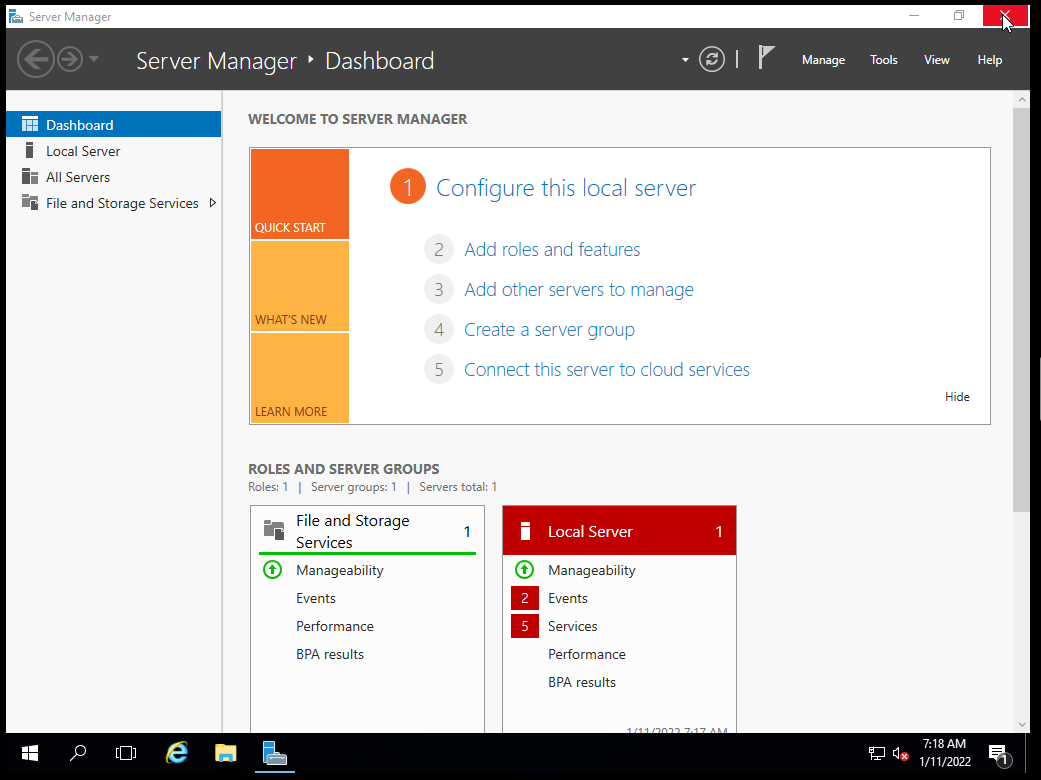Click Connect this server to cloud services
Image resolution: width=1041 pixels, height=780 pixels.
click(x=607, y=369)
